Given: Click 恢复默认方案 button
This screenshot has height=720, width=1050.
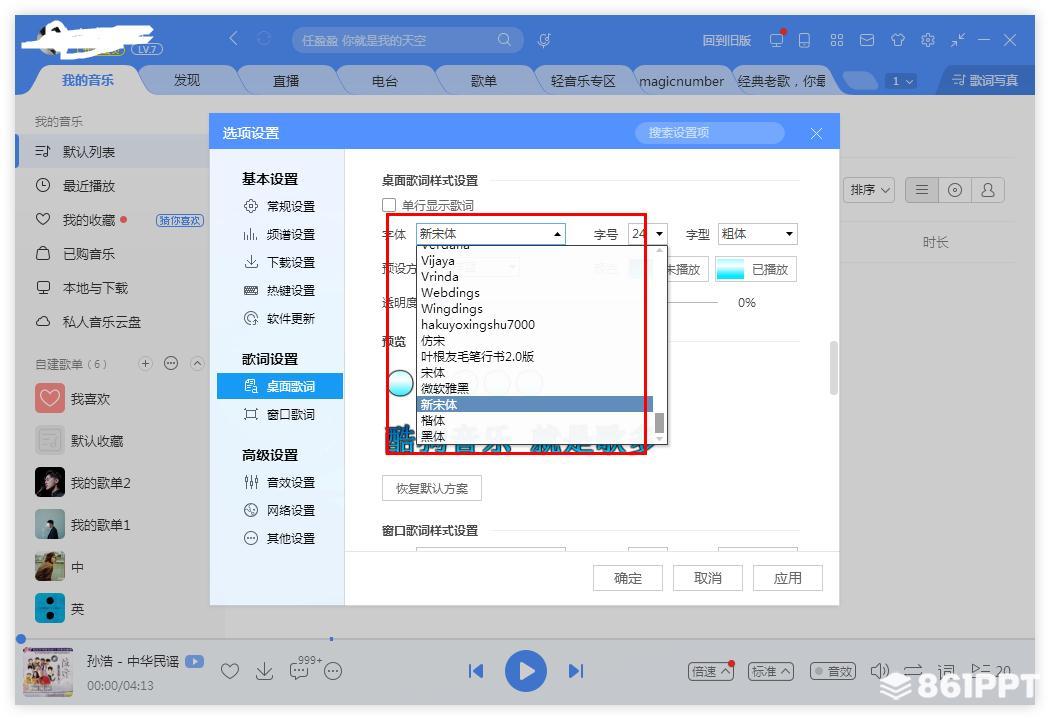Looking at the screenshot, I should 432,488.
